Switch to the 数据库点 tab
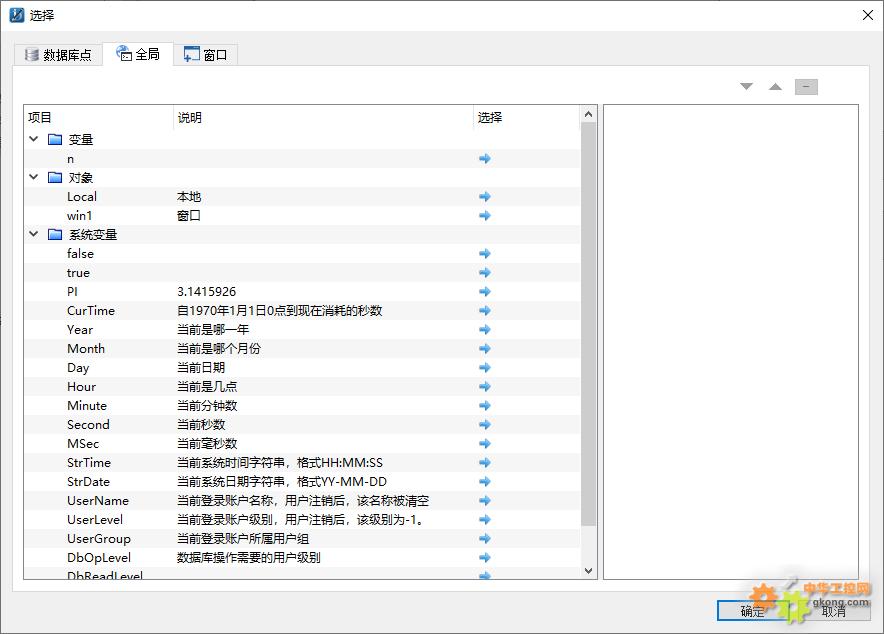Image resolution: width=884 pixels, height=634 pixels. pos(58,55)
